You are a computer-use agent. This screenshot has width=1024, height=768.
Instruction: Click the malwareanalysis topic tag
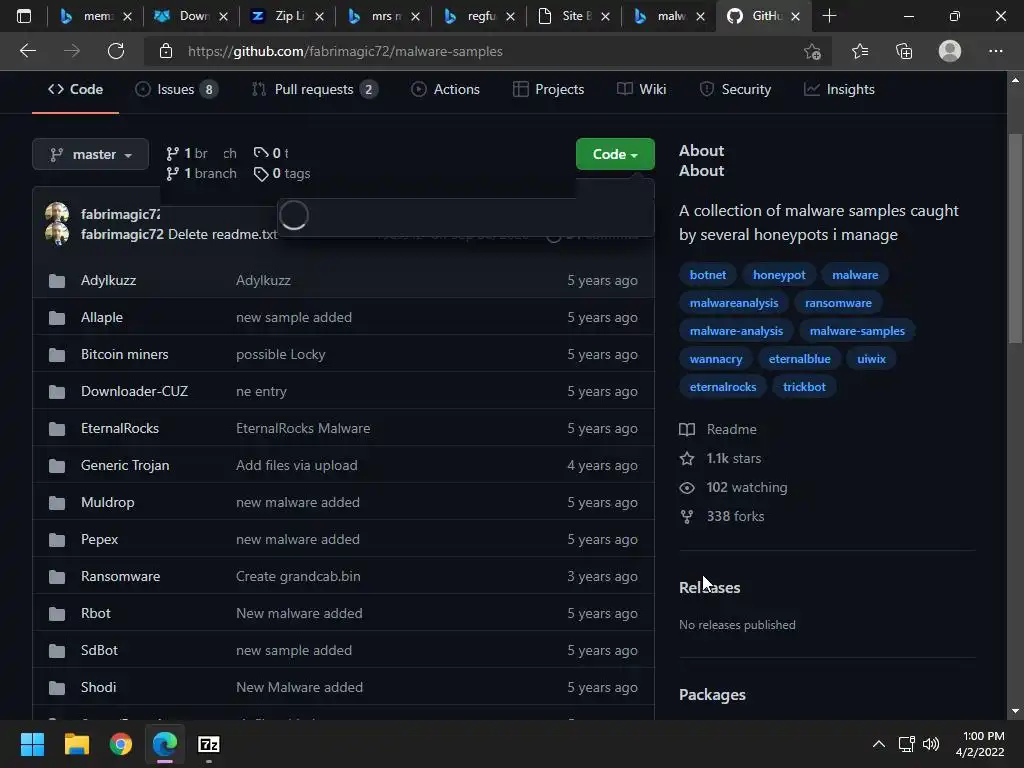pos(734,303)
